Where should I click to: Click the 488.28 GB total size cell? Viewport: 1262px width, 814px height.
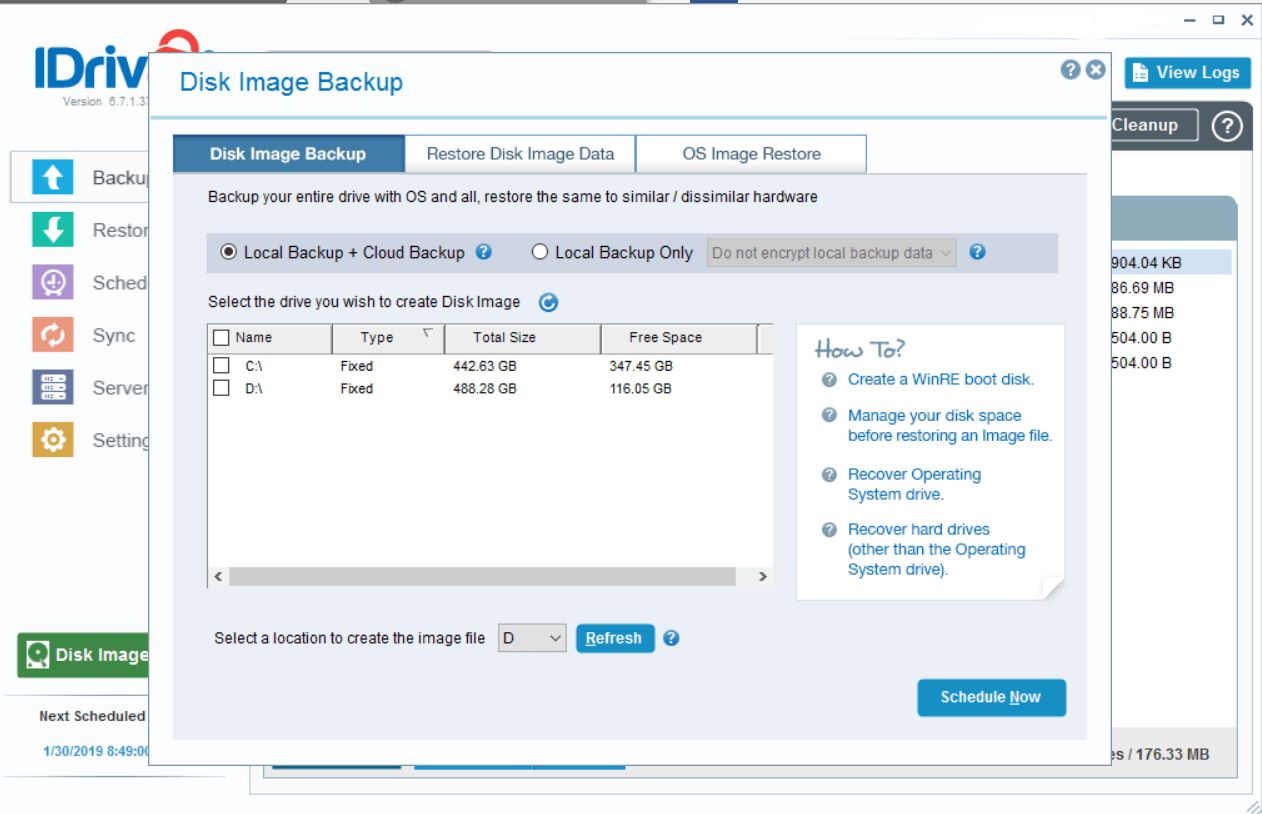(x=485, y=389)
